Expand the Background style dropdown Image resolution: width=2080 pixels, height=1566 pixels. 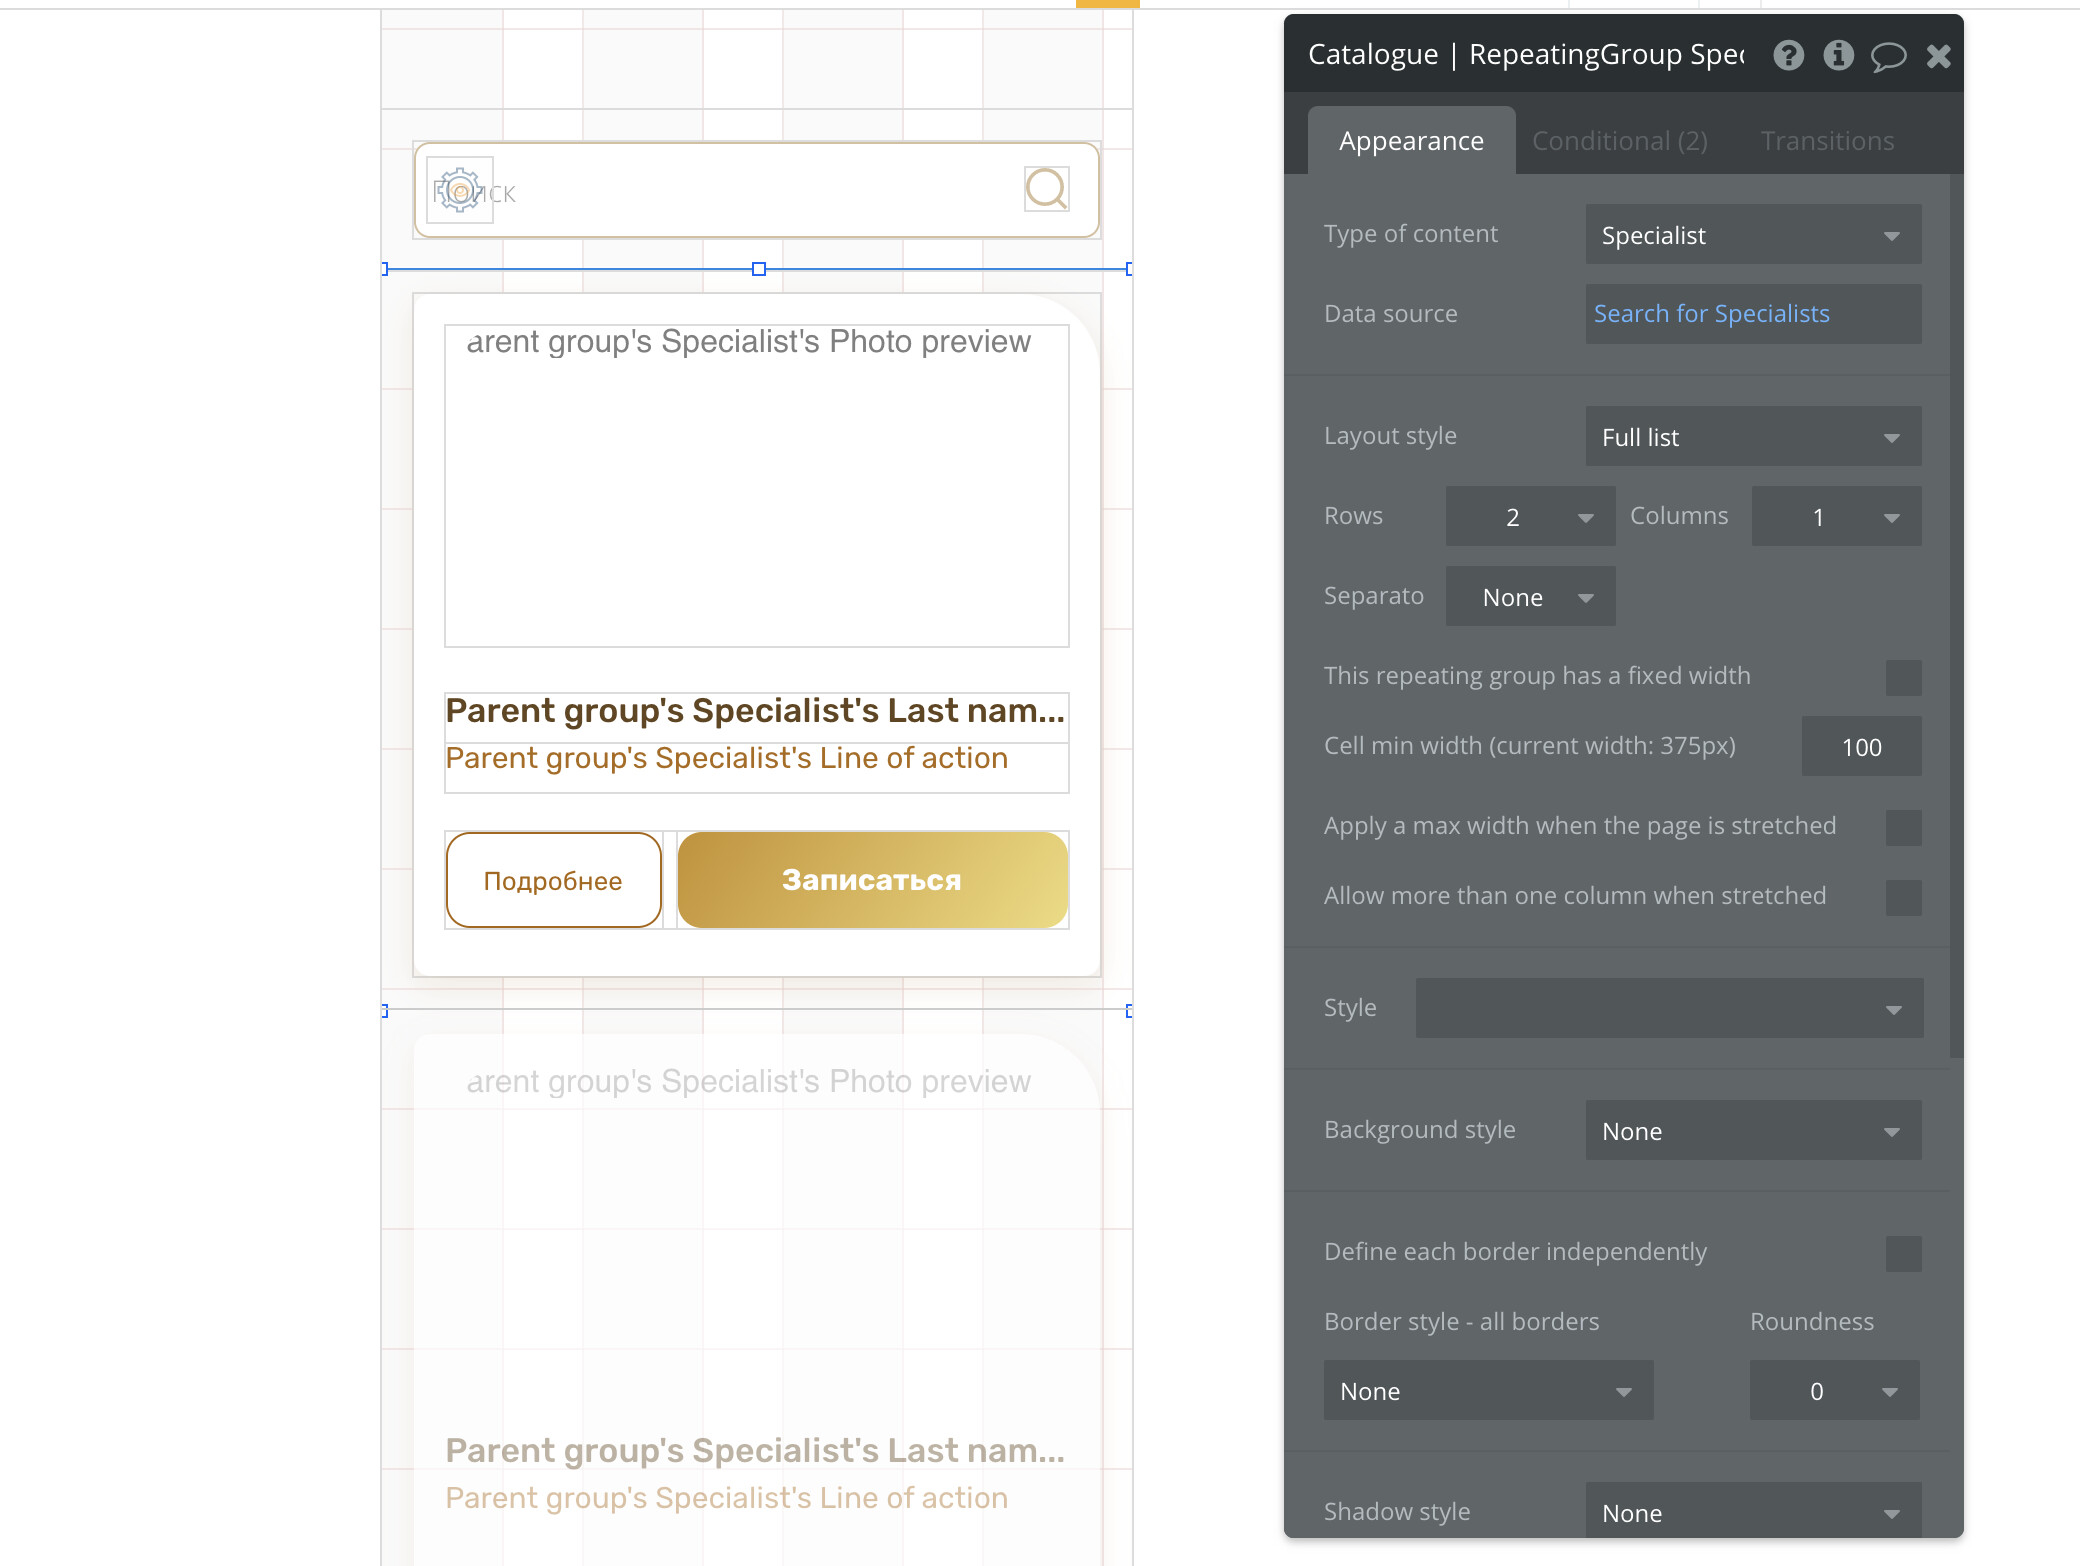tap(1752, 1131)
